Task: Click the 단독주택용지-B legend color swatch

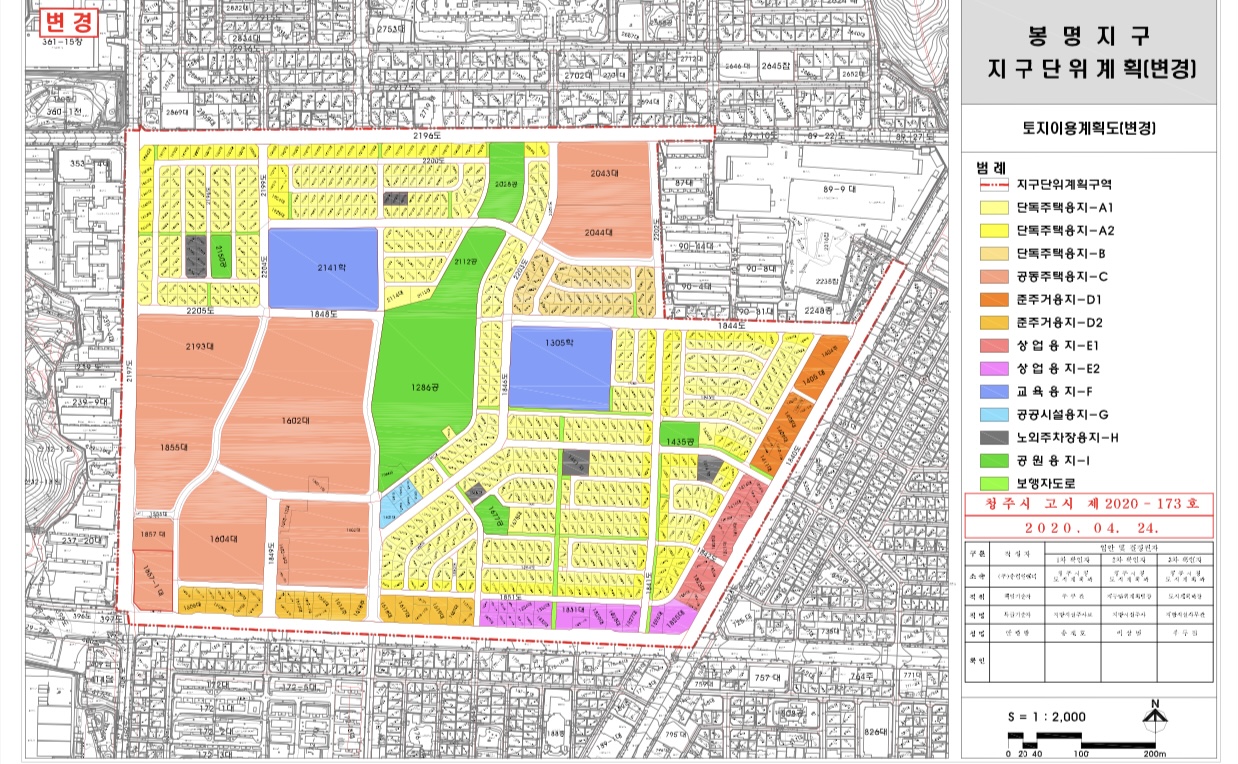Action: coord(992,254)
